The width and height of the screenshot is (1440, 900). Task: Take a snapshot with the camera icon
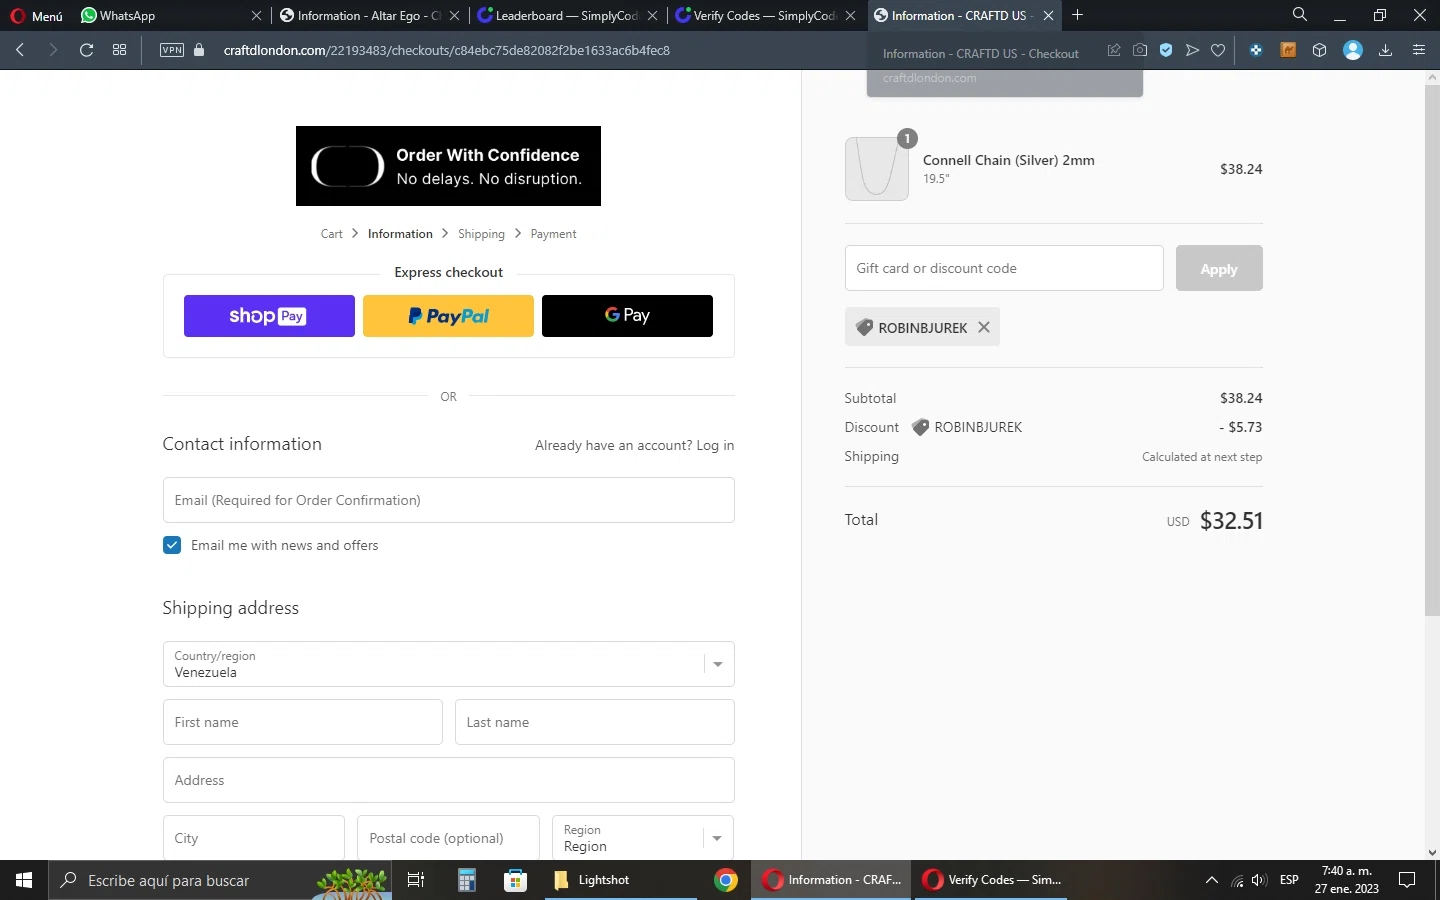click(1140, 50)
